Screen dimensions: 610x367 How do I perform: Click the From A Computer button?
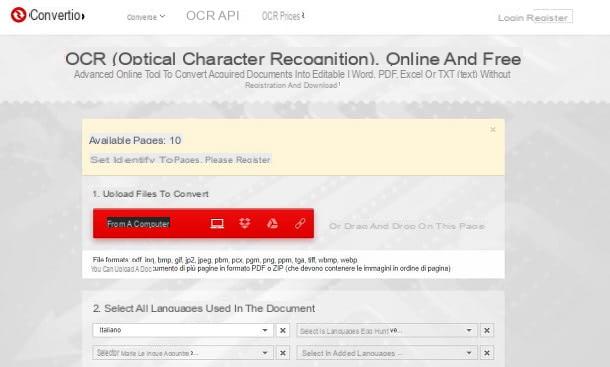pos(203,223)
